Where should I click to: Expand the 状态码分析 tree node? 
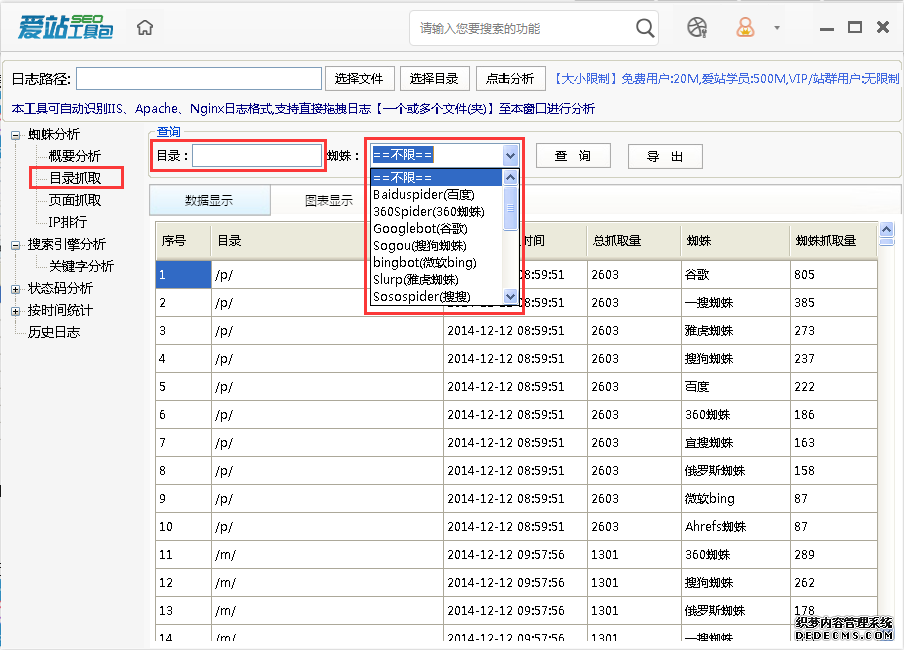coord(16,289)
